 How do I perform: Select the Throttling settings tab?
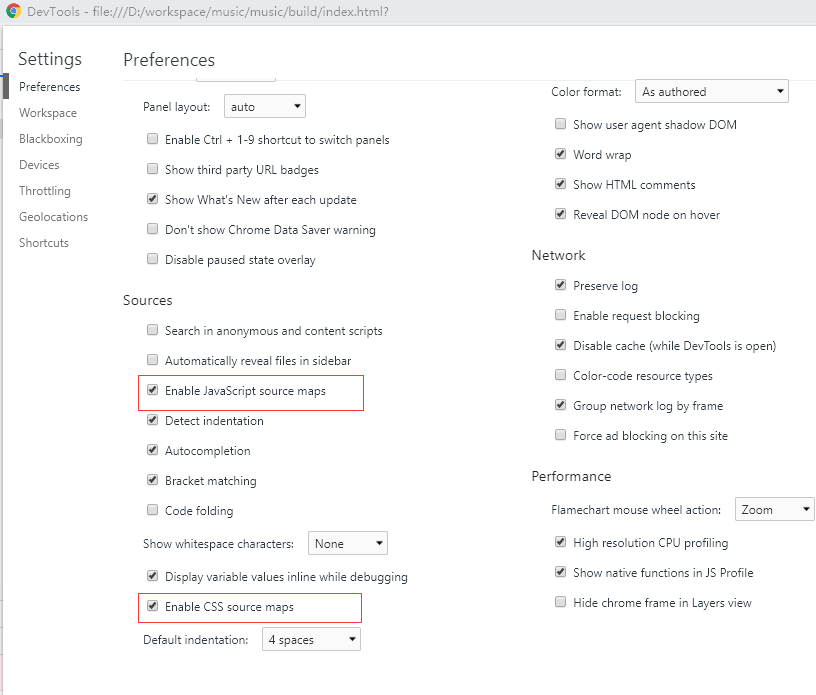45,191
